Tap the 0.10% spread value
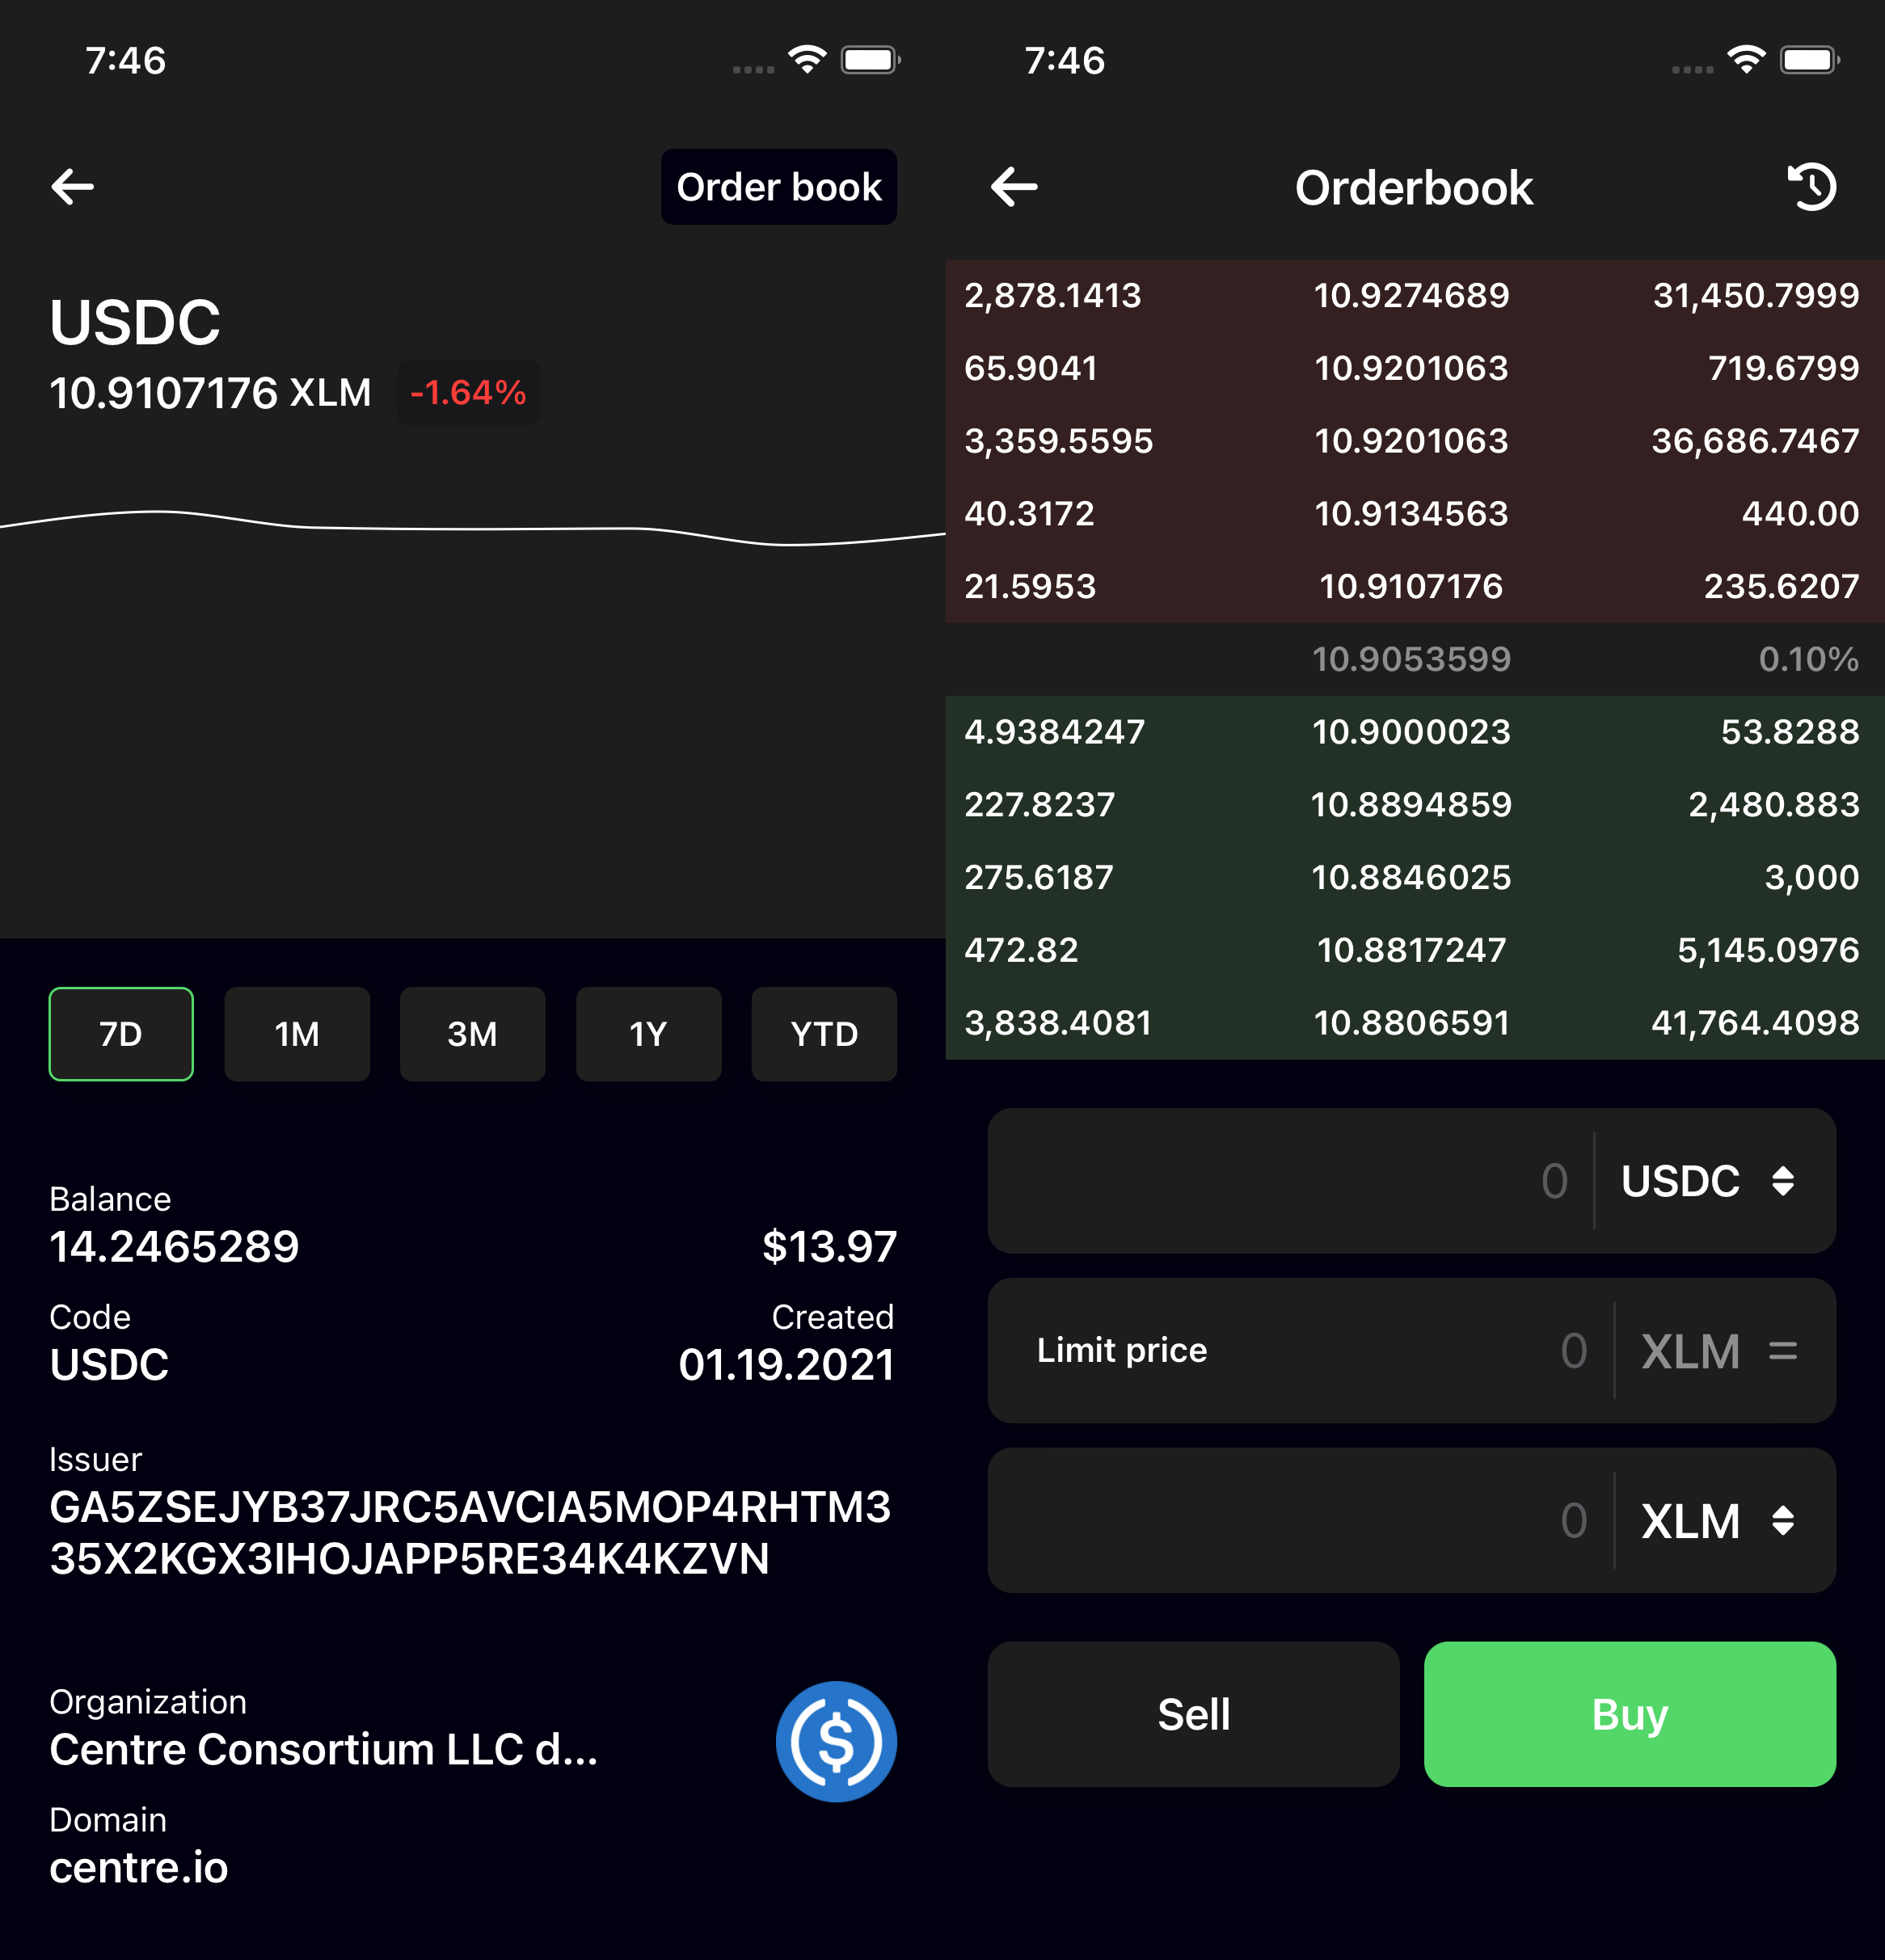The height and width of the screenshot is (1960, 1885). click(x=1808, y=659)
